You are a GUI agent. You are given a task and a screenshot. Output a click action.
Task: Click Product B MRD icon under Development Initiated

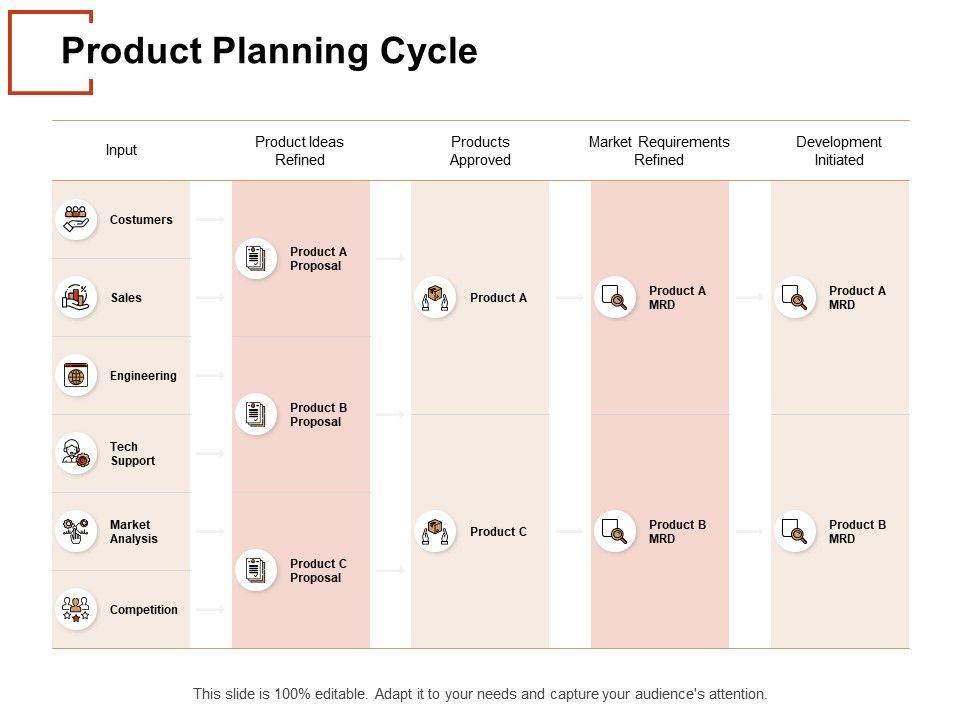tap(795, 531)
